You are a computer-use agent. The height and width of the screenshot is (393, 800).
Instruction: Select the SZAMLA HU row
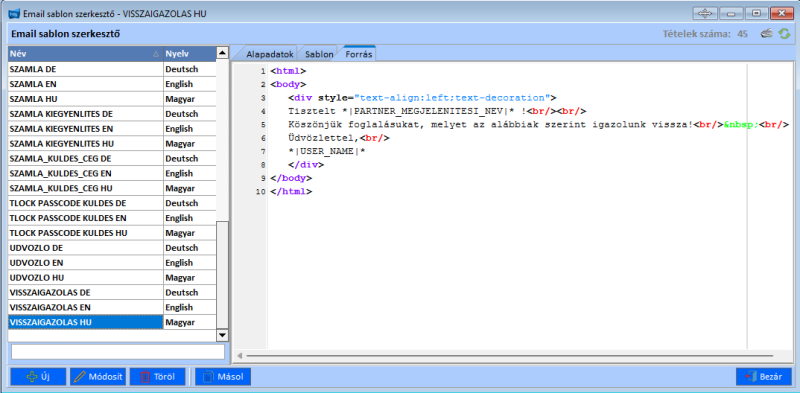[112, 99]
